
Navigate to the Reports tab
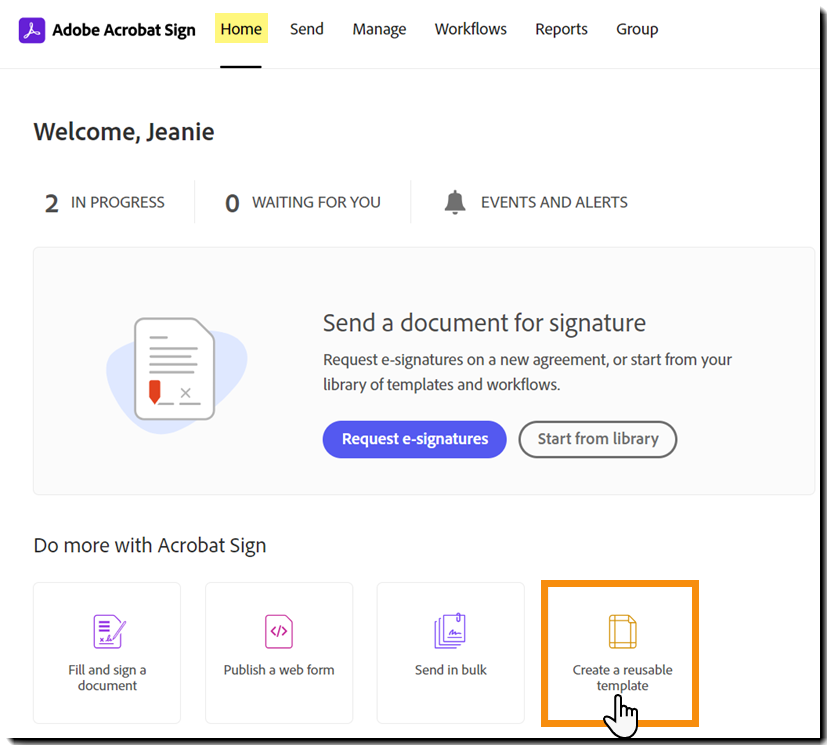point(561,29)
